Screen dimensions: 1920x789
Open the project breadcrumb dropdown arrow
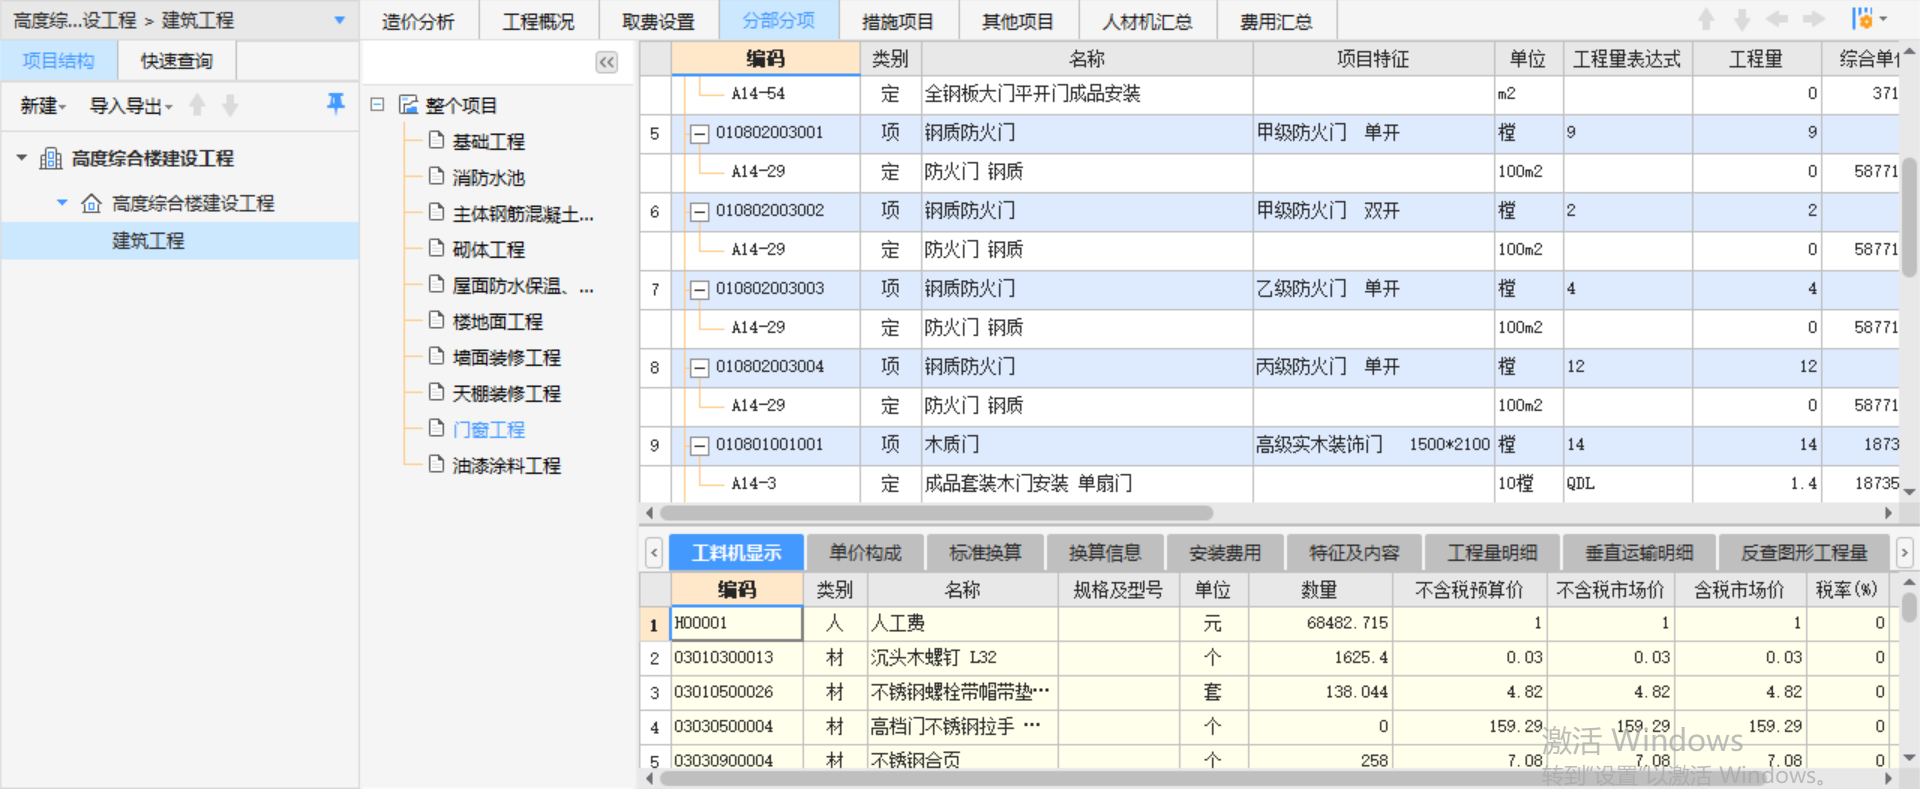pyautogui.click(x=340, y=20)
